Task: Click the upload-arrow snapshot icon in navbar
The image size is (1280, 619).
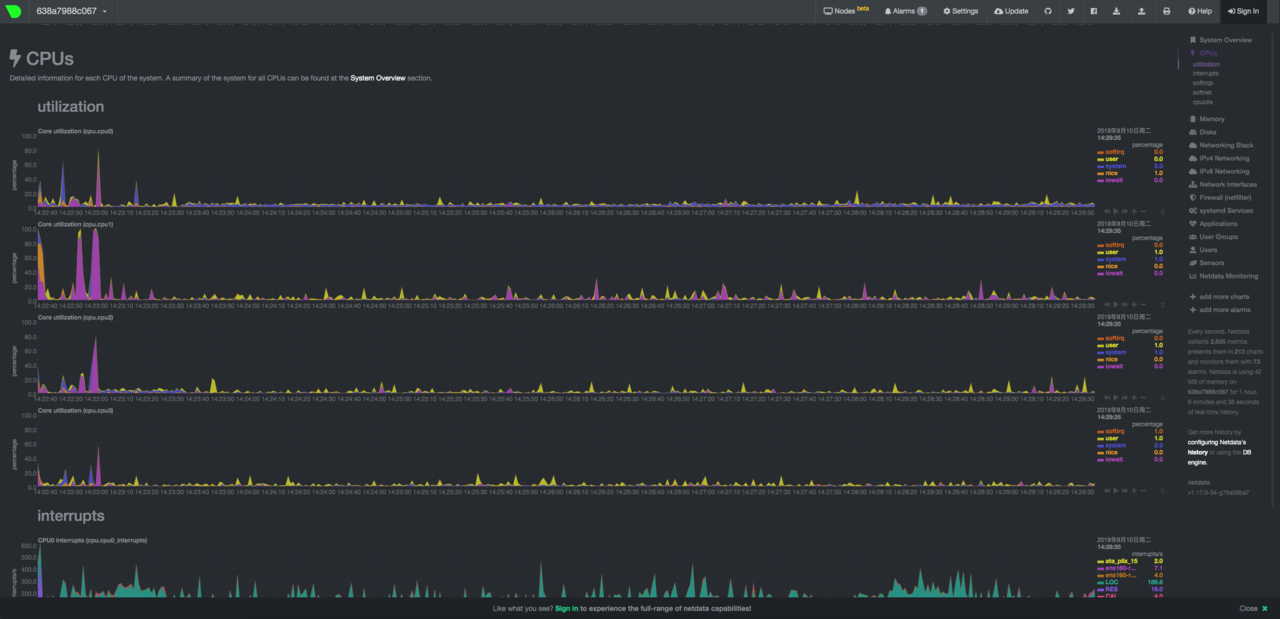Action: click(1142, 11)
